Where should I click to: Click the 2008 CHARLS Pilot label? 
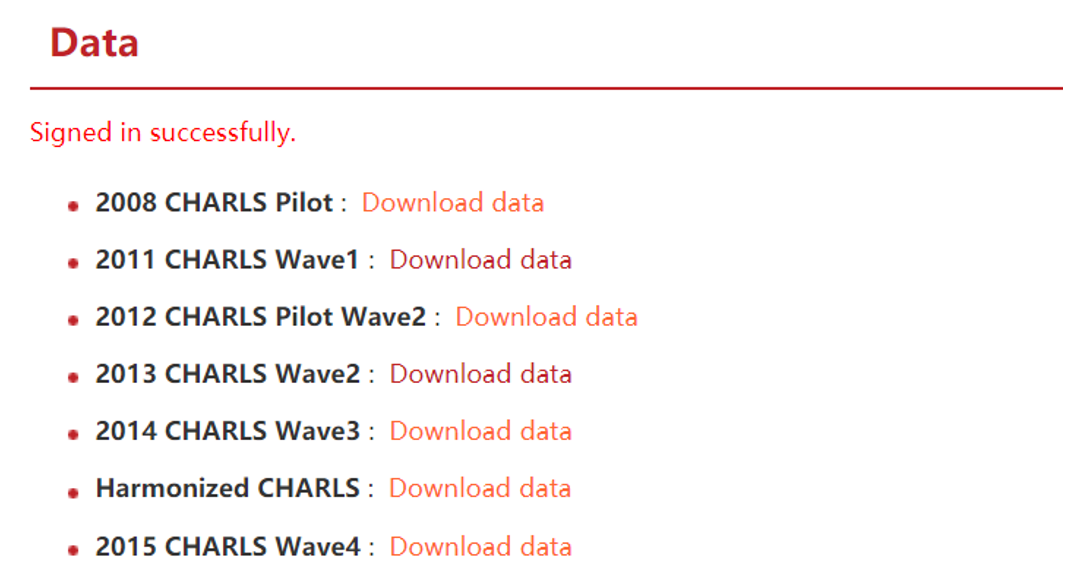click(214, 202)
